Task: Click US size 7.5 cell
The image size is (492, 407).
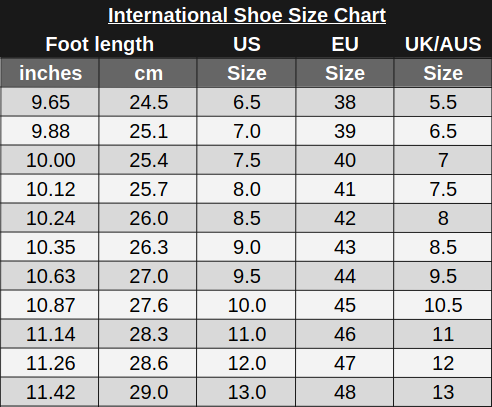Action: click(x=247, y=160)
